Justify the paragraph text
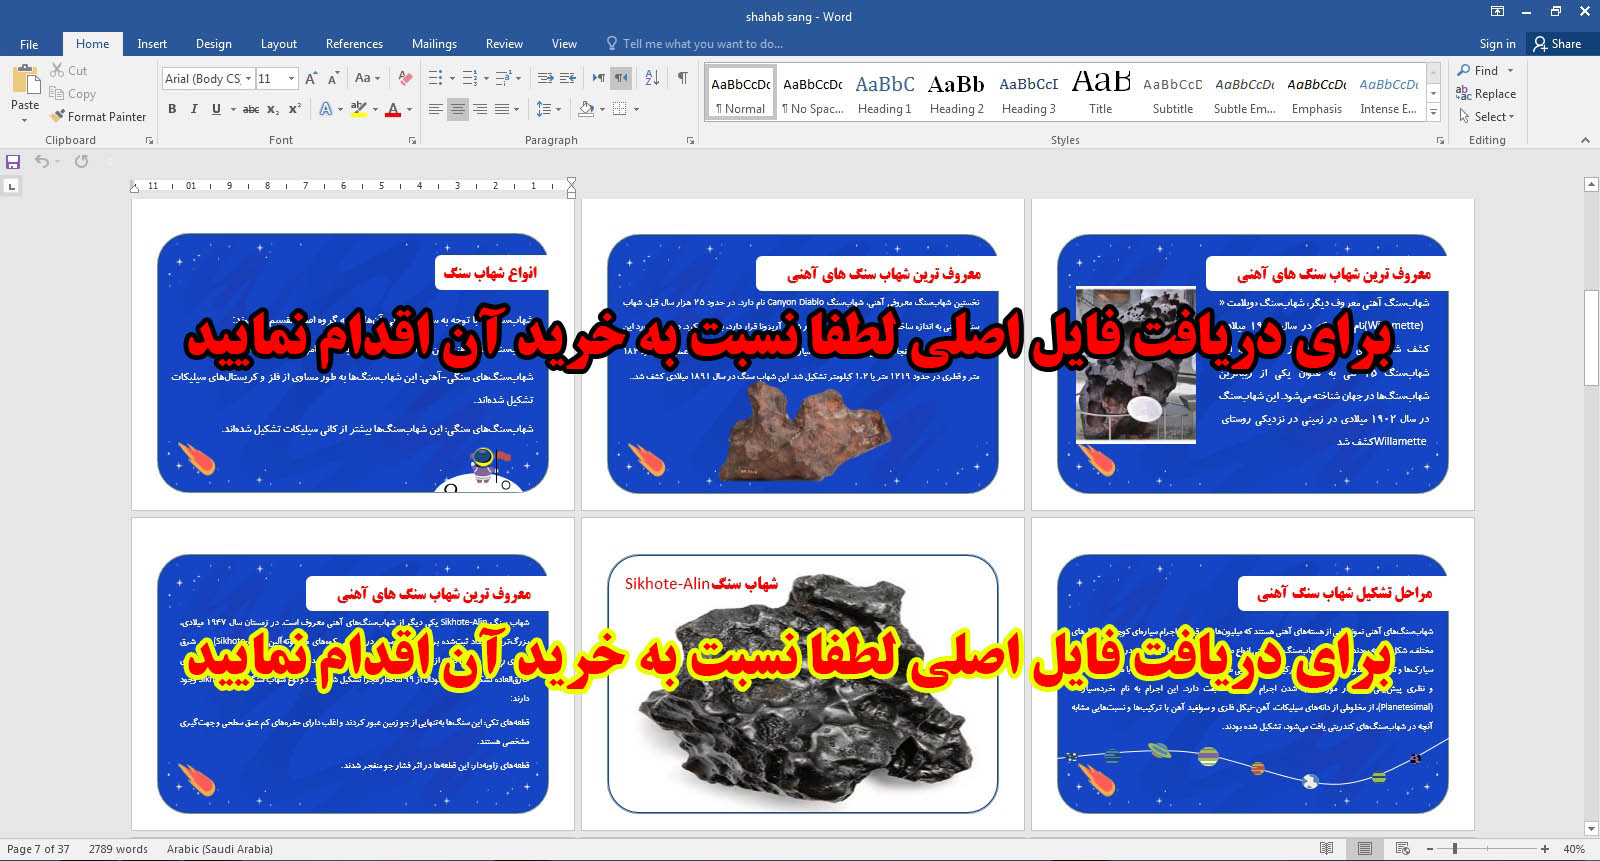 pos(502,109)
